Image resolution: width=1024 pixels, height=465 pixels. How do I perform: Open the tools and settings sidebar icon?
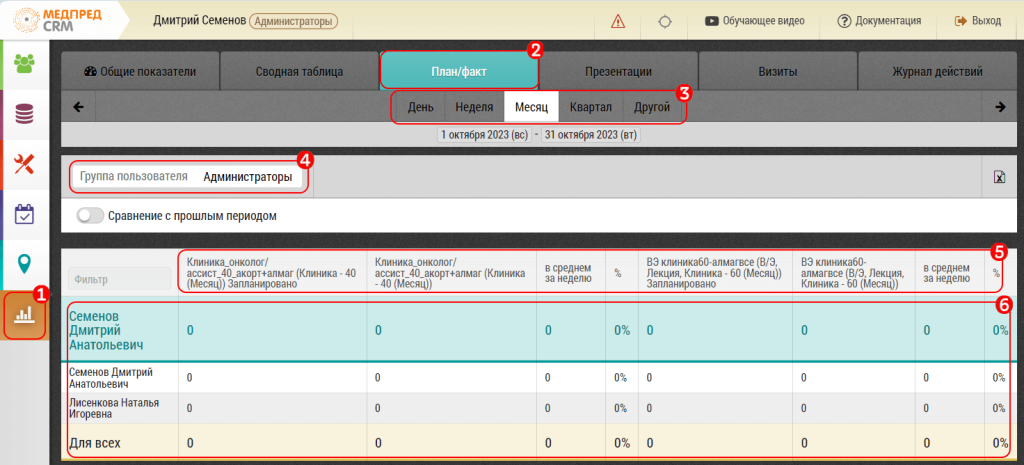point(24,163)
